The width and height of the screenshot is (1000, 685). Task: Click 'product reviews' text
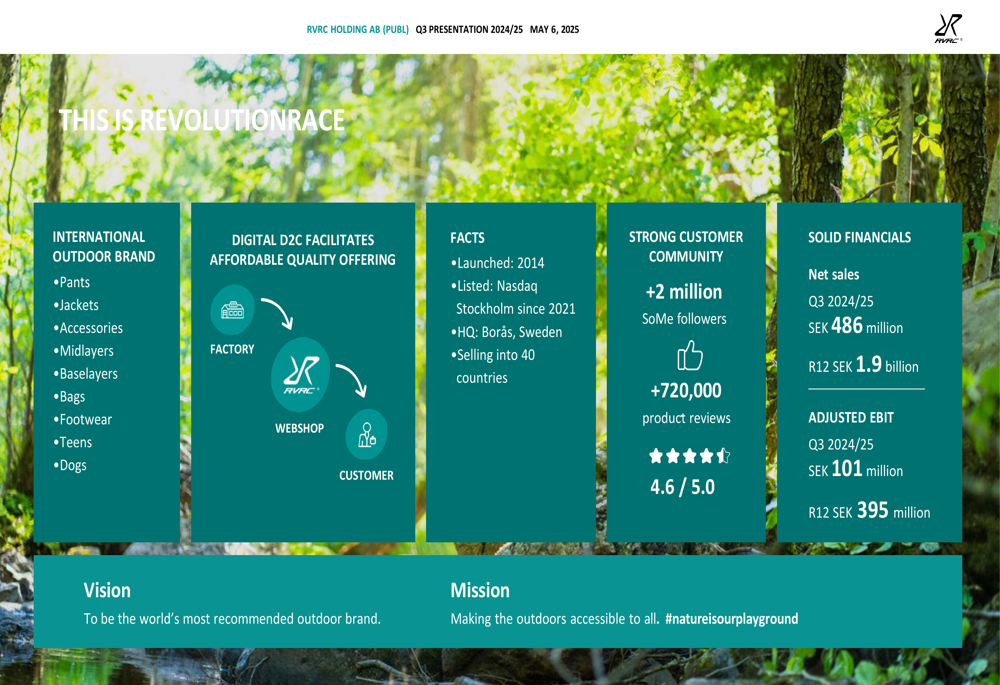686,418
